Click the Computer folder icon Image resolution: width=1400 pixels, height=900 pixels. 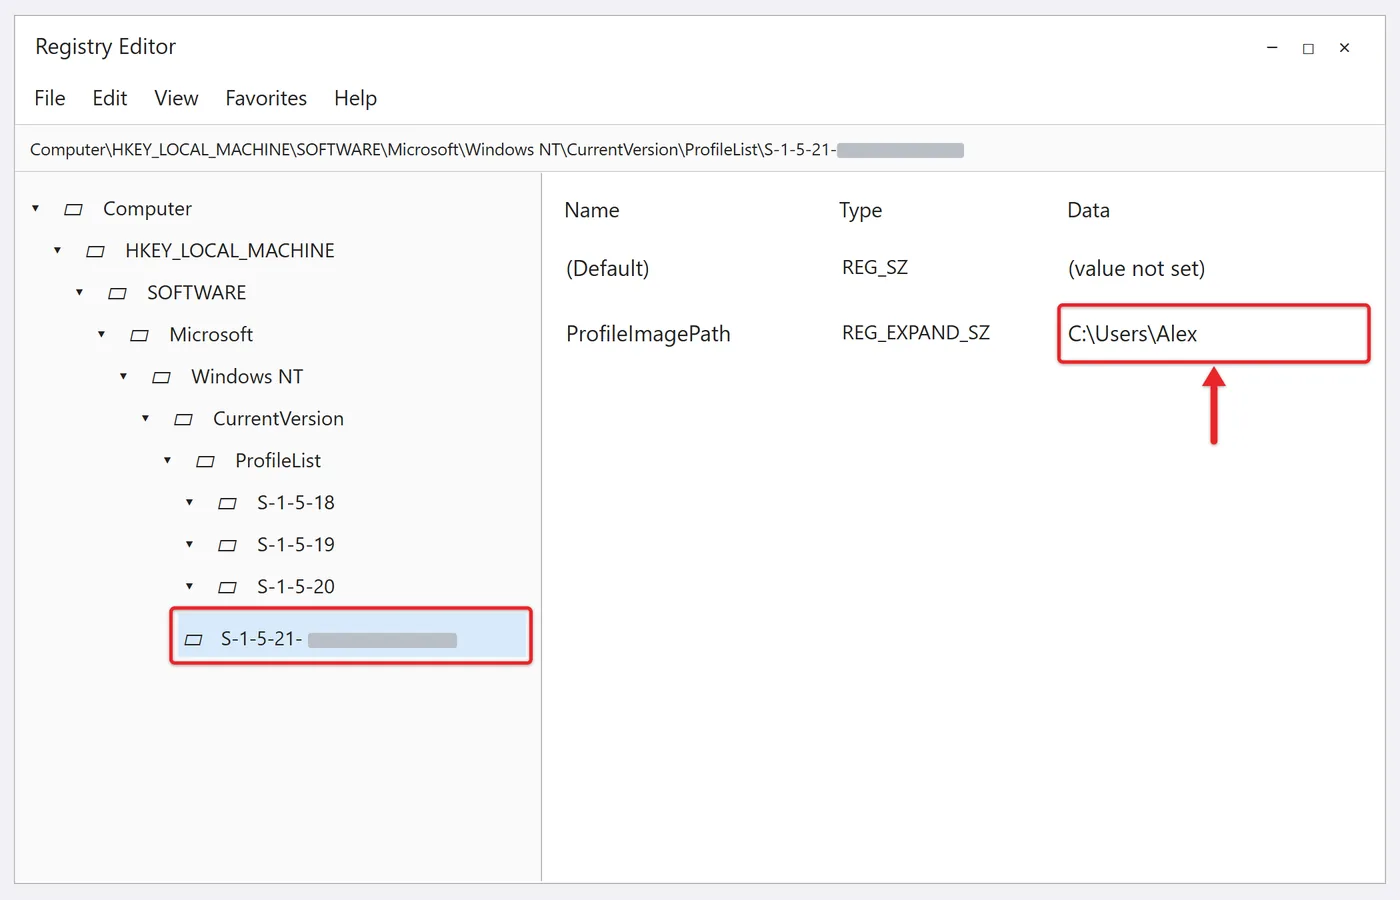click(x=73, y=209)
